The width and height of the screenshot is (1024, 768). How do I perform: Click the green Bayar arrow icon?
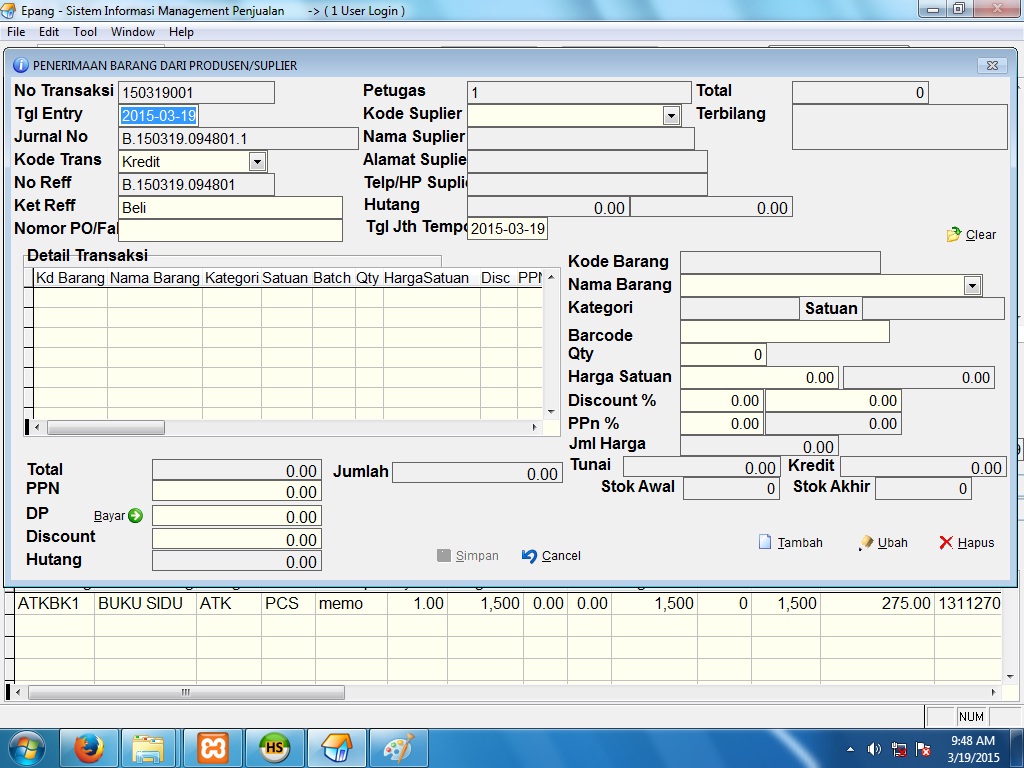click(135, 516)
